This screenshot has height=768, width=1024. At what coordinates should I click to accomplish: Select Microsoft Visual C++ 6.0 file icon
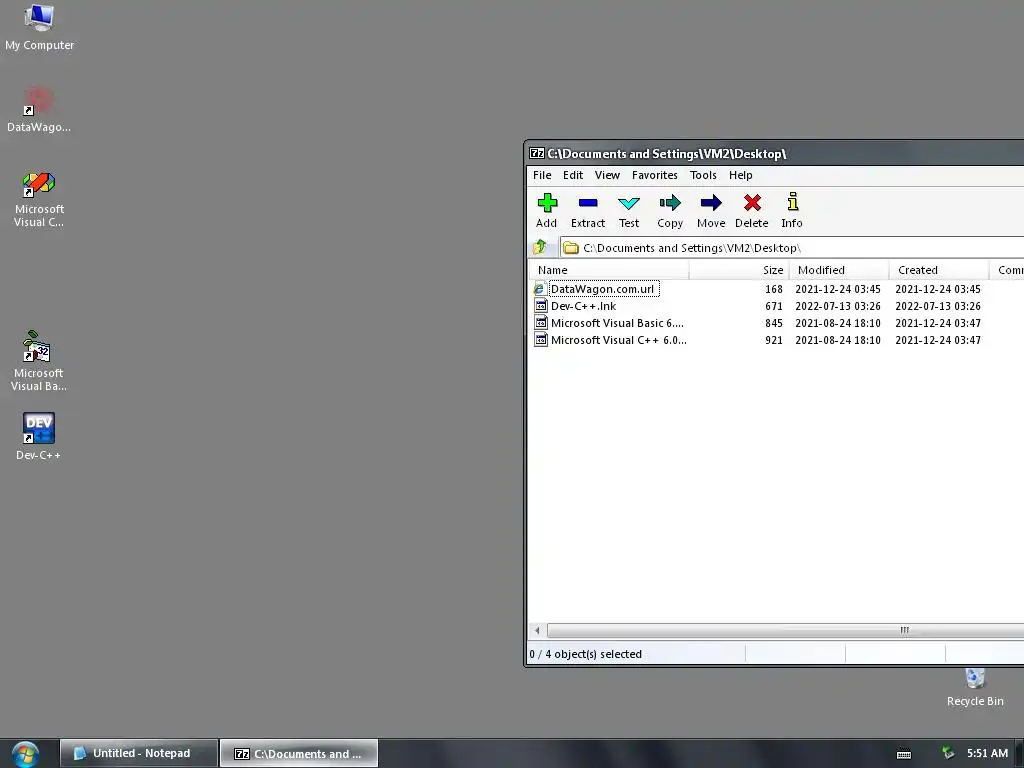point(541,340)
